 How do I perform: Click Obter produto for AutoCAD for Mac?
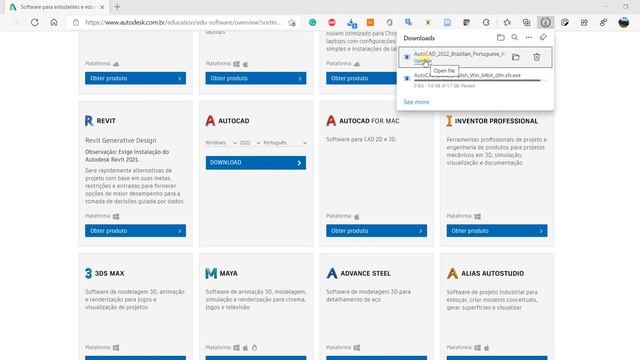[376, 231]
